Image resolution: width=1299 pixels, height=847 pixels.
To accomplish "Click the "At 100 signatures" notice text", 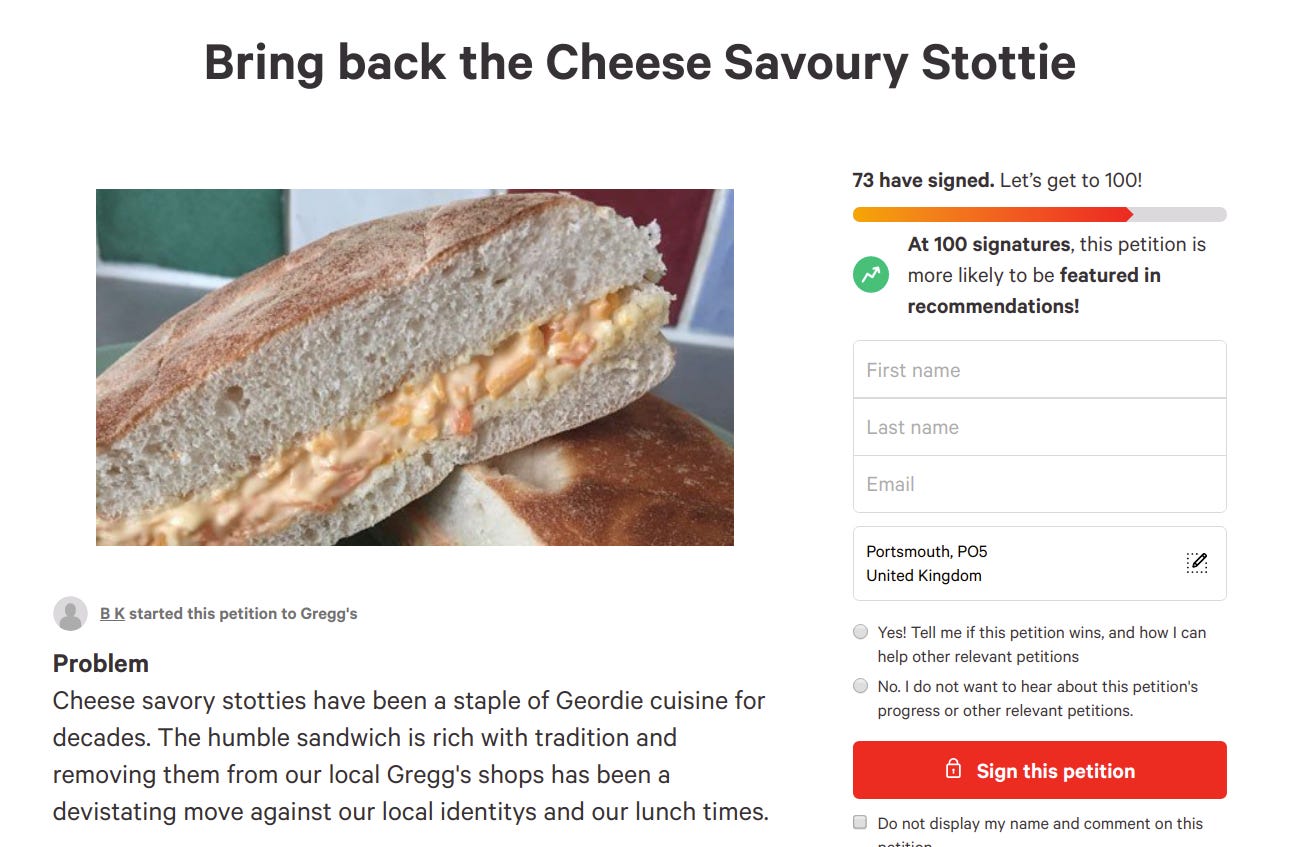I will point(1055,275).
